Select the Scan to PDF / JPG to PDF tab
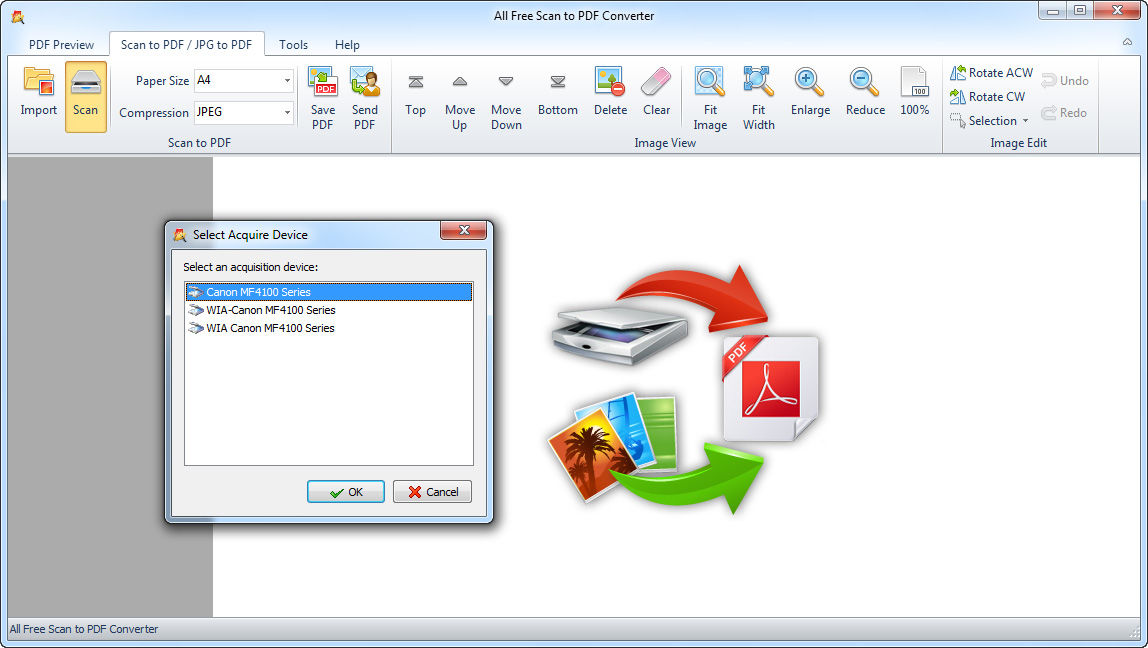1148x648 pixels. point(187,45)
